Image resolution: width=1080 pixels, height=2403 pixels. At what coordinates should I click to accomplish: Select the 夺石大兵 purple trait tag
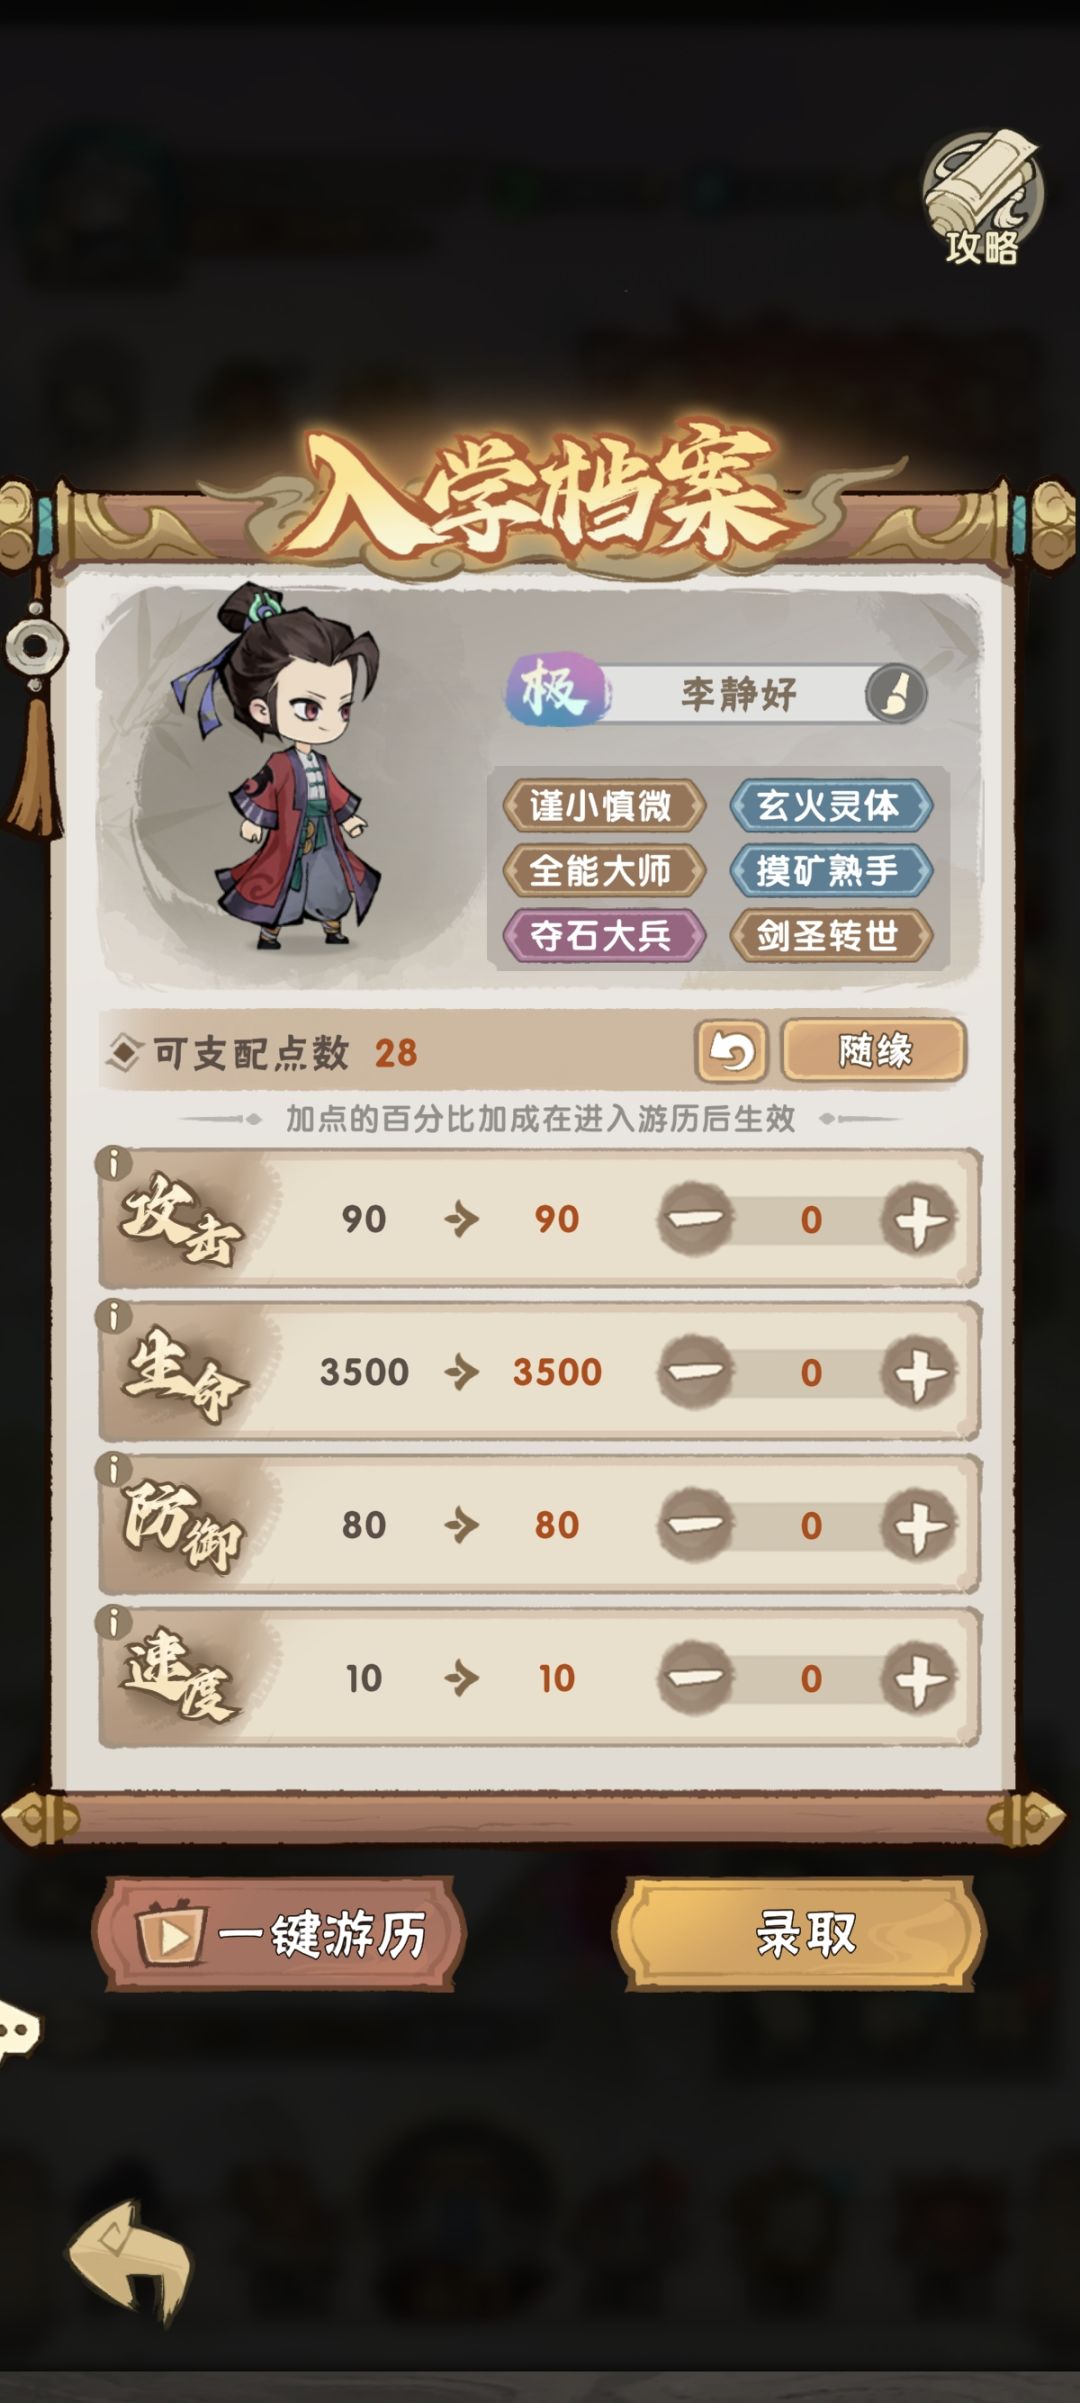[603, 936]
